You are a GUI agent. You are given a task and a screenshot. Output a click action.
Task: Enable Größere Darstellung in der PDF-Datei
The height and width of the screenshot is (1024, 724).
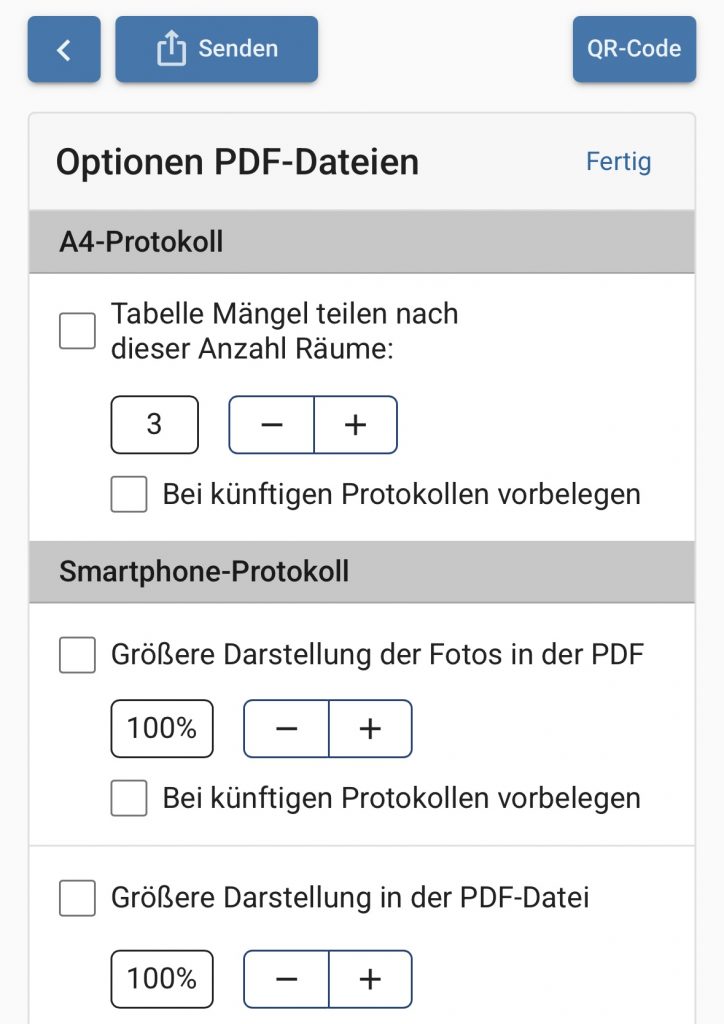77,898
